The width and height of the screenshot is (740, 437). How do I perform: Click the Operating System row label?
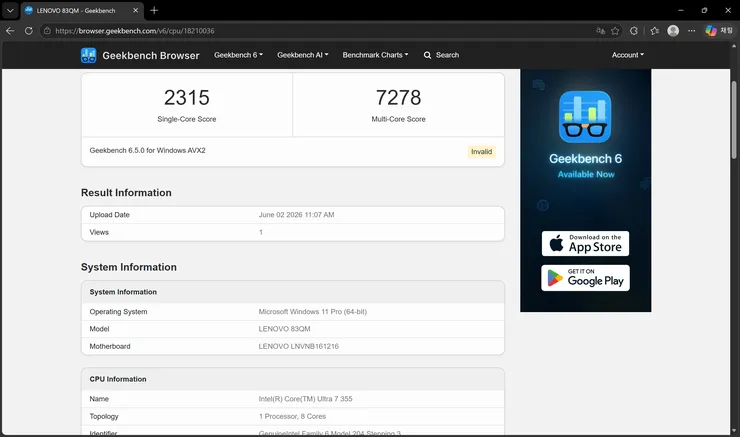click(x=118, y=312)
